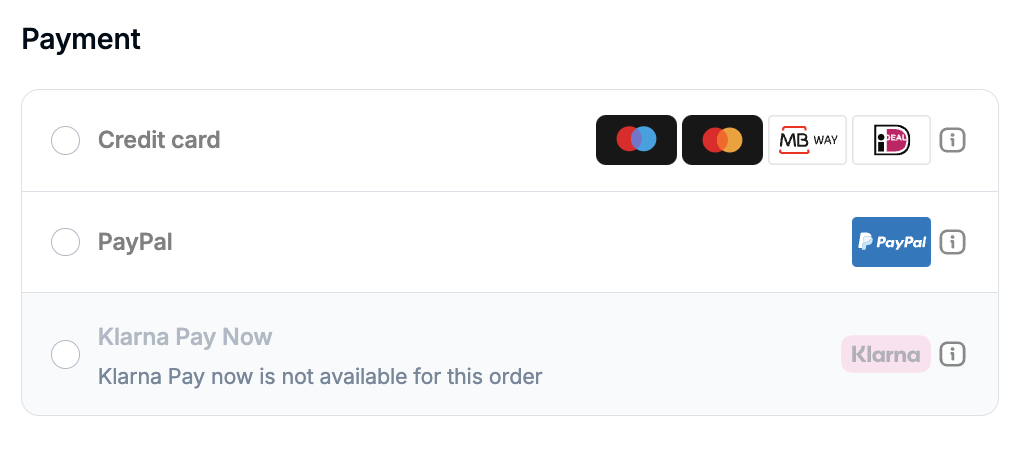
Task: Click the Klarna not available message
Action: 320,377
